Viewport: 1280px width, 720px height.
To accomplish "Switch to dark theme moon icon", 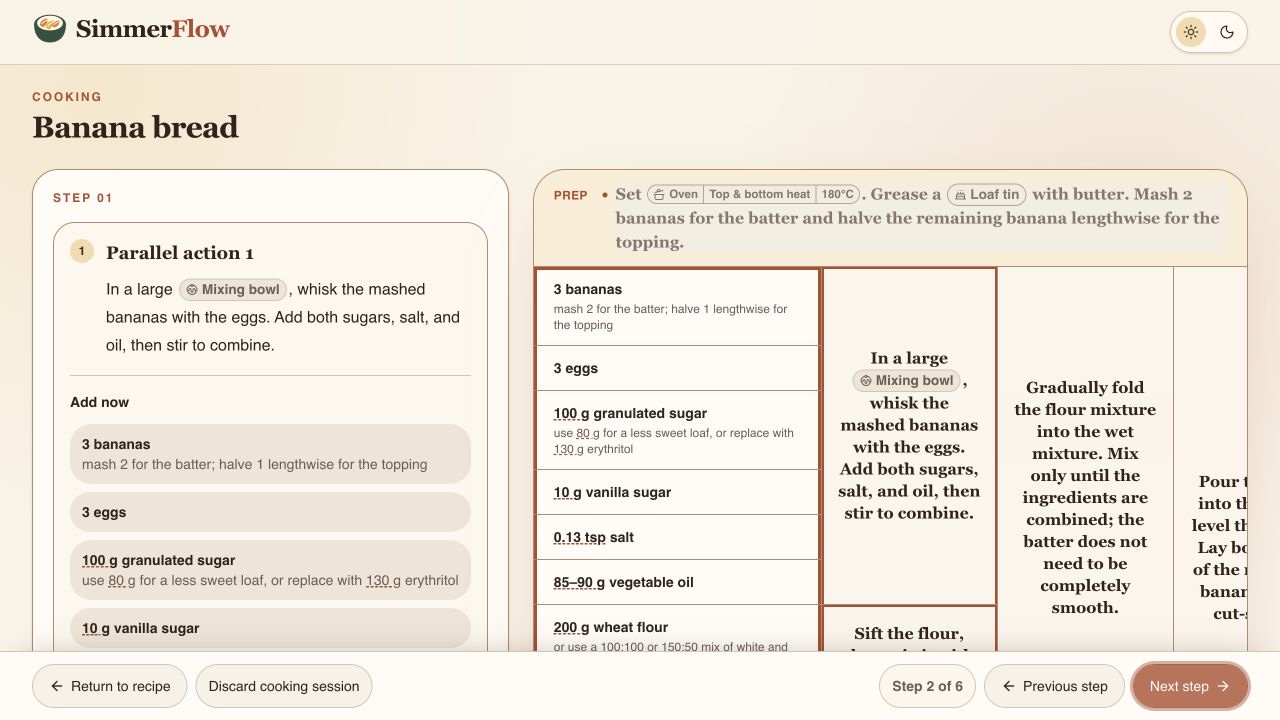I will click(1227, 32).
